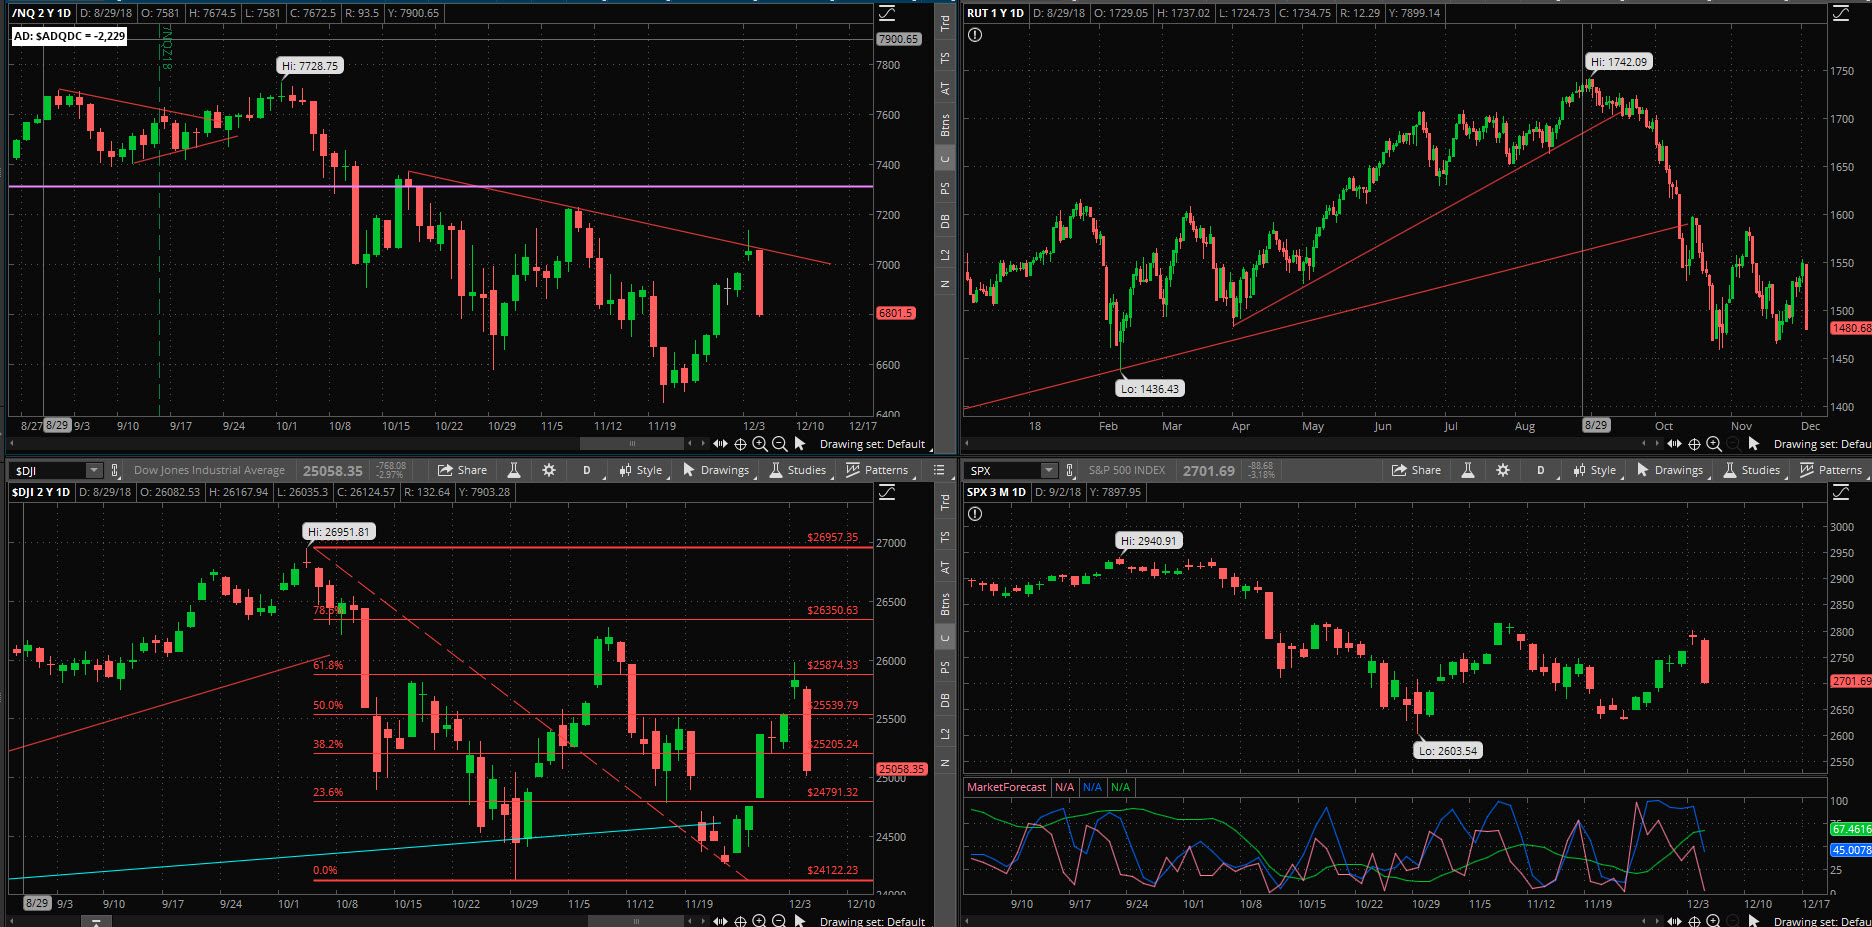Click the zoom-in magnifier under the /NQ chart
1872x927 pixels.
point(760,444)
